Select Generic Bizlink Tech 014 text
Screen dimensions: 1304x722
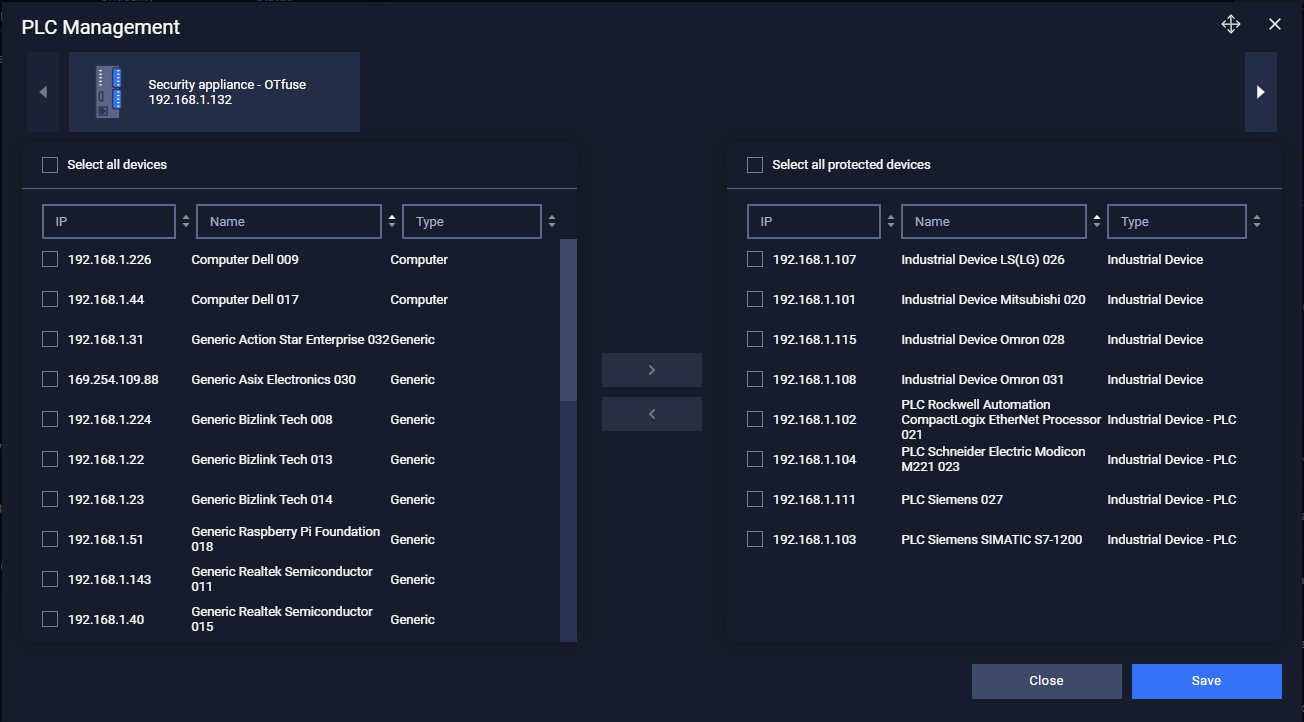tap(262, 500)
